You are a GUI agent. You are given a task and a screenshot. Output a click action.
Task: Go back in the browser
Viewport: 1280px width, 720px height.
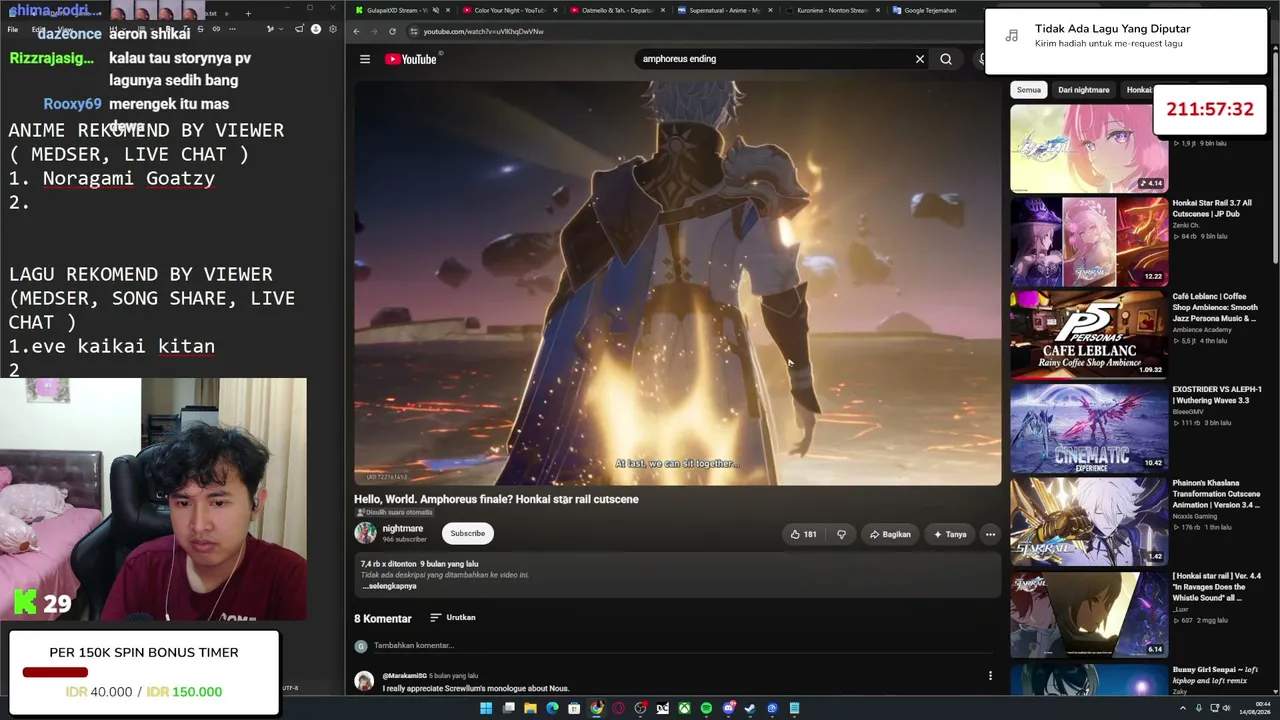click(357, 31)
